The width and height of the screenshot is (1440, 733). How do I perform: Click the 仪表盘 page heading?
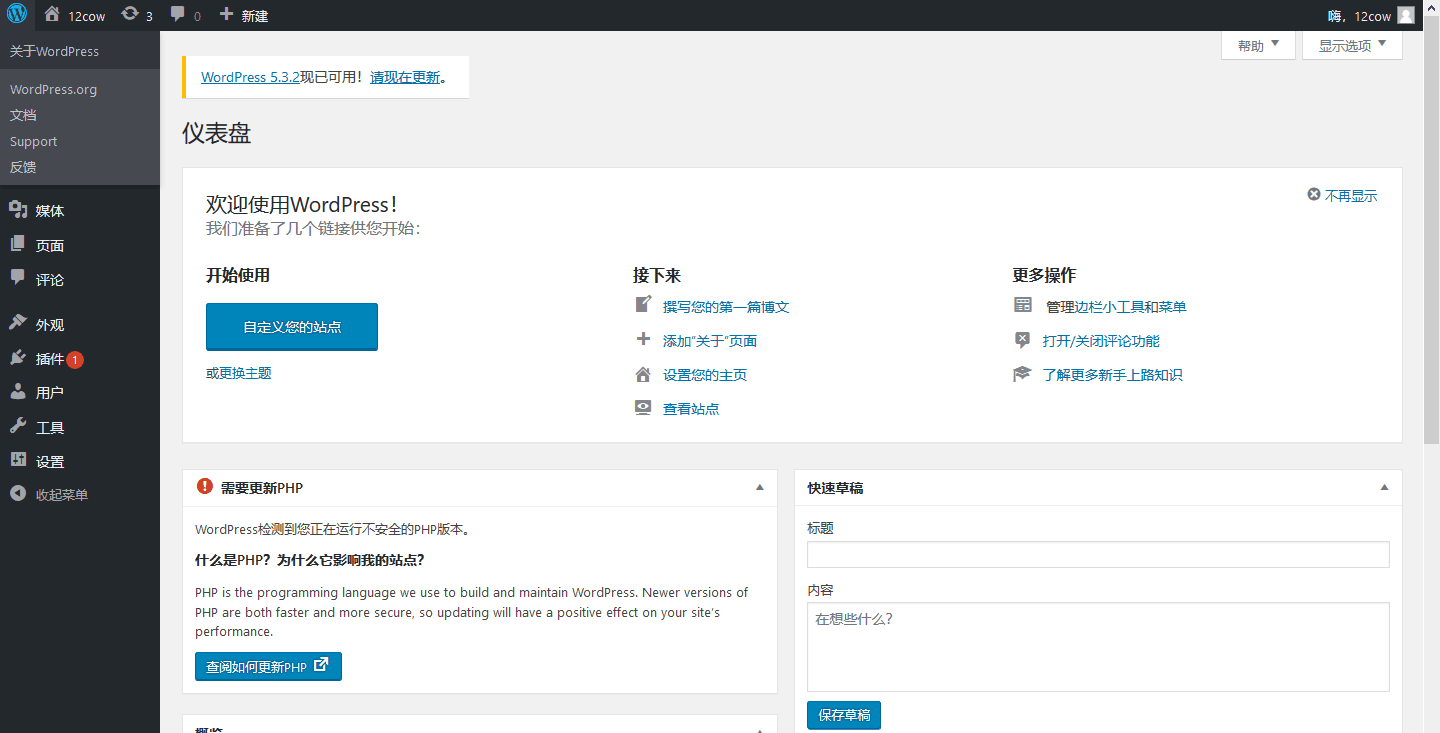217,133
